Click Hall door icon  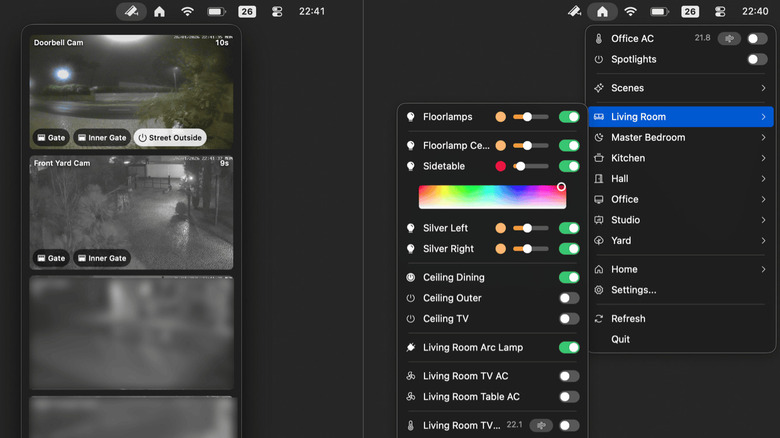coord(599,179)
